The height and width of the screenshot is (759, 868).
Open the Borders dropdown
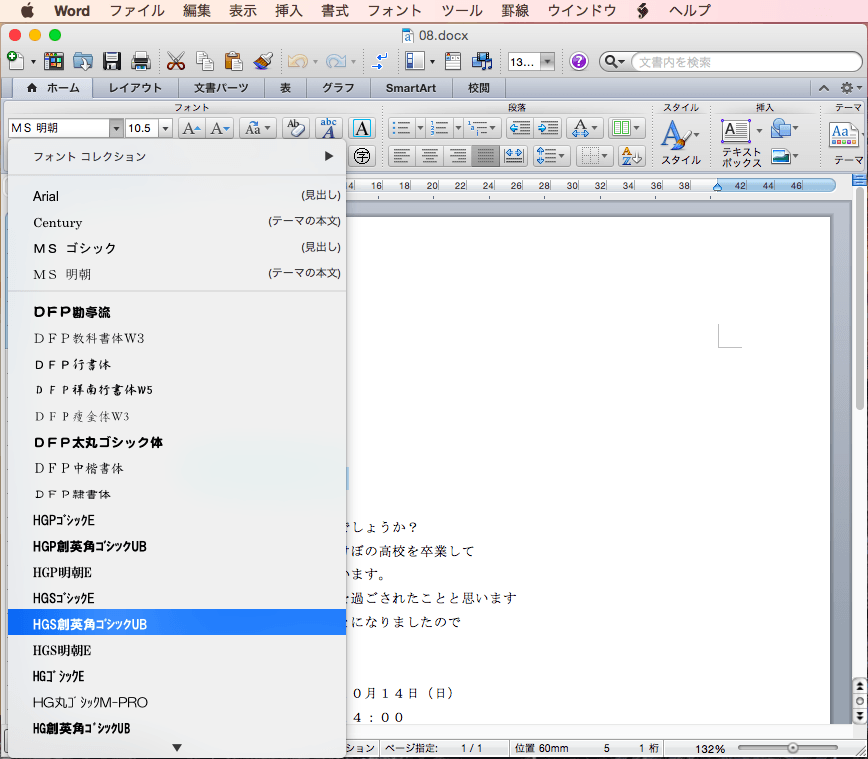click(594, 156)
